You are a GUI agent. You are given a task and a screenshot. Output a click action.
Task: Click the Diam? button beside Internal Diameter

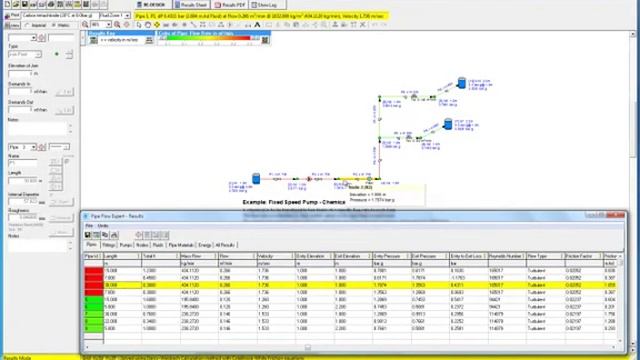pos(61,202)
